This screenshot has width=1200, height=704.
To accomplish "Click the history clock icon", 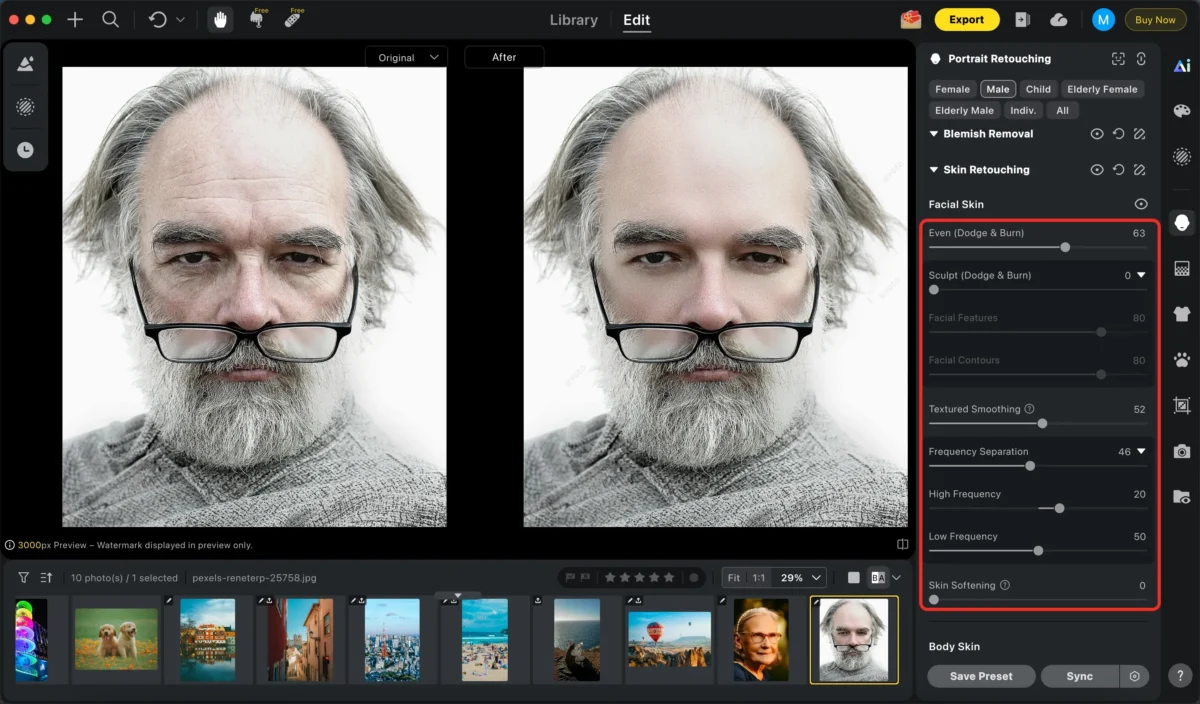I will pos(25,150).
